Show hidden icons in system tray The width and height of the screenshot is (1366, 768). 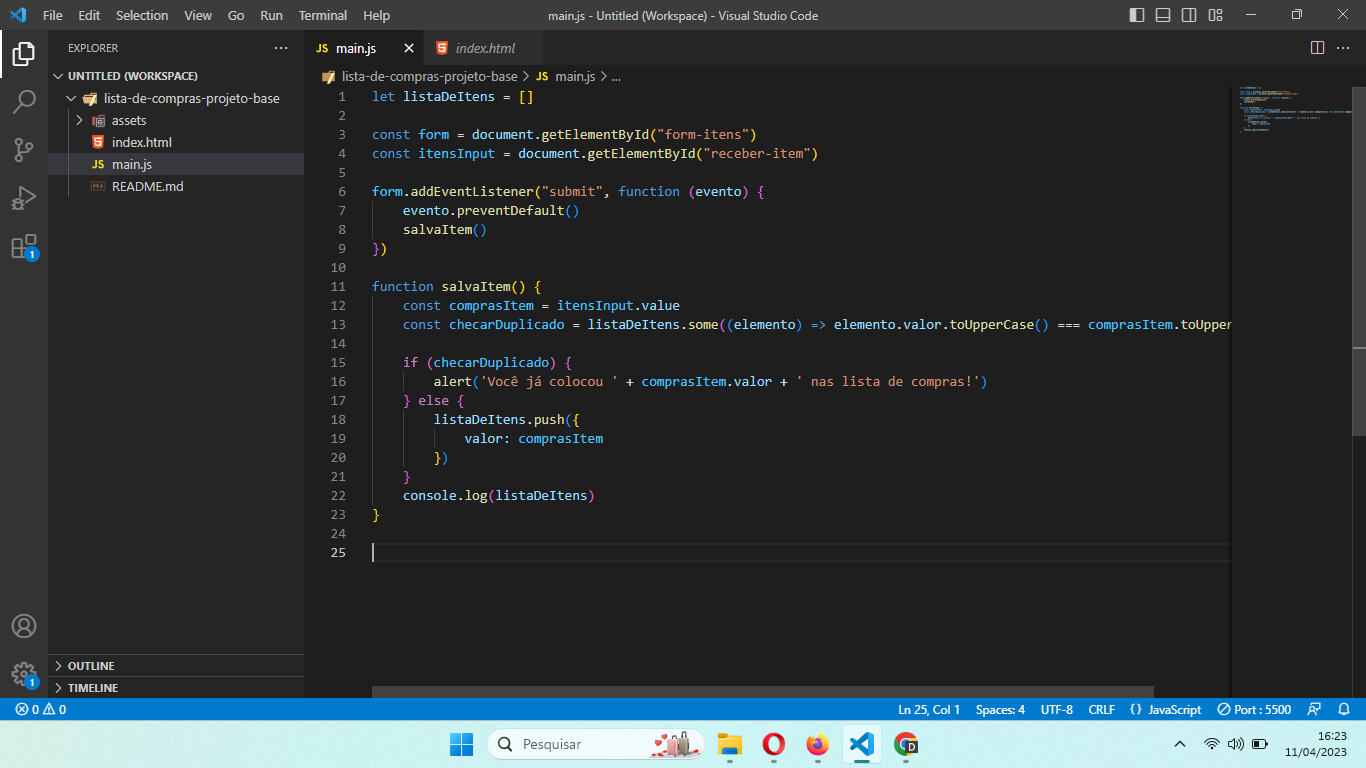pyautogui.click(x=1180, y=744)
